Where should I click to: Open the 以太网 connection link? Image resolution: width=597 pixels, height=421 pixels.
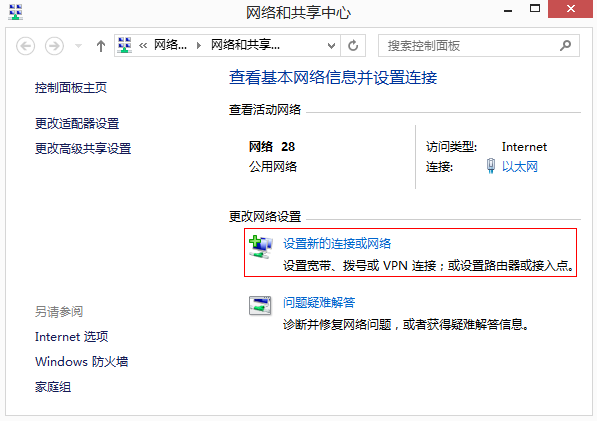[519, 166]
